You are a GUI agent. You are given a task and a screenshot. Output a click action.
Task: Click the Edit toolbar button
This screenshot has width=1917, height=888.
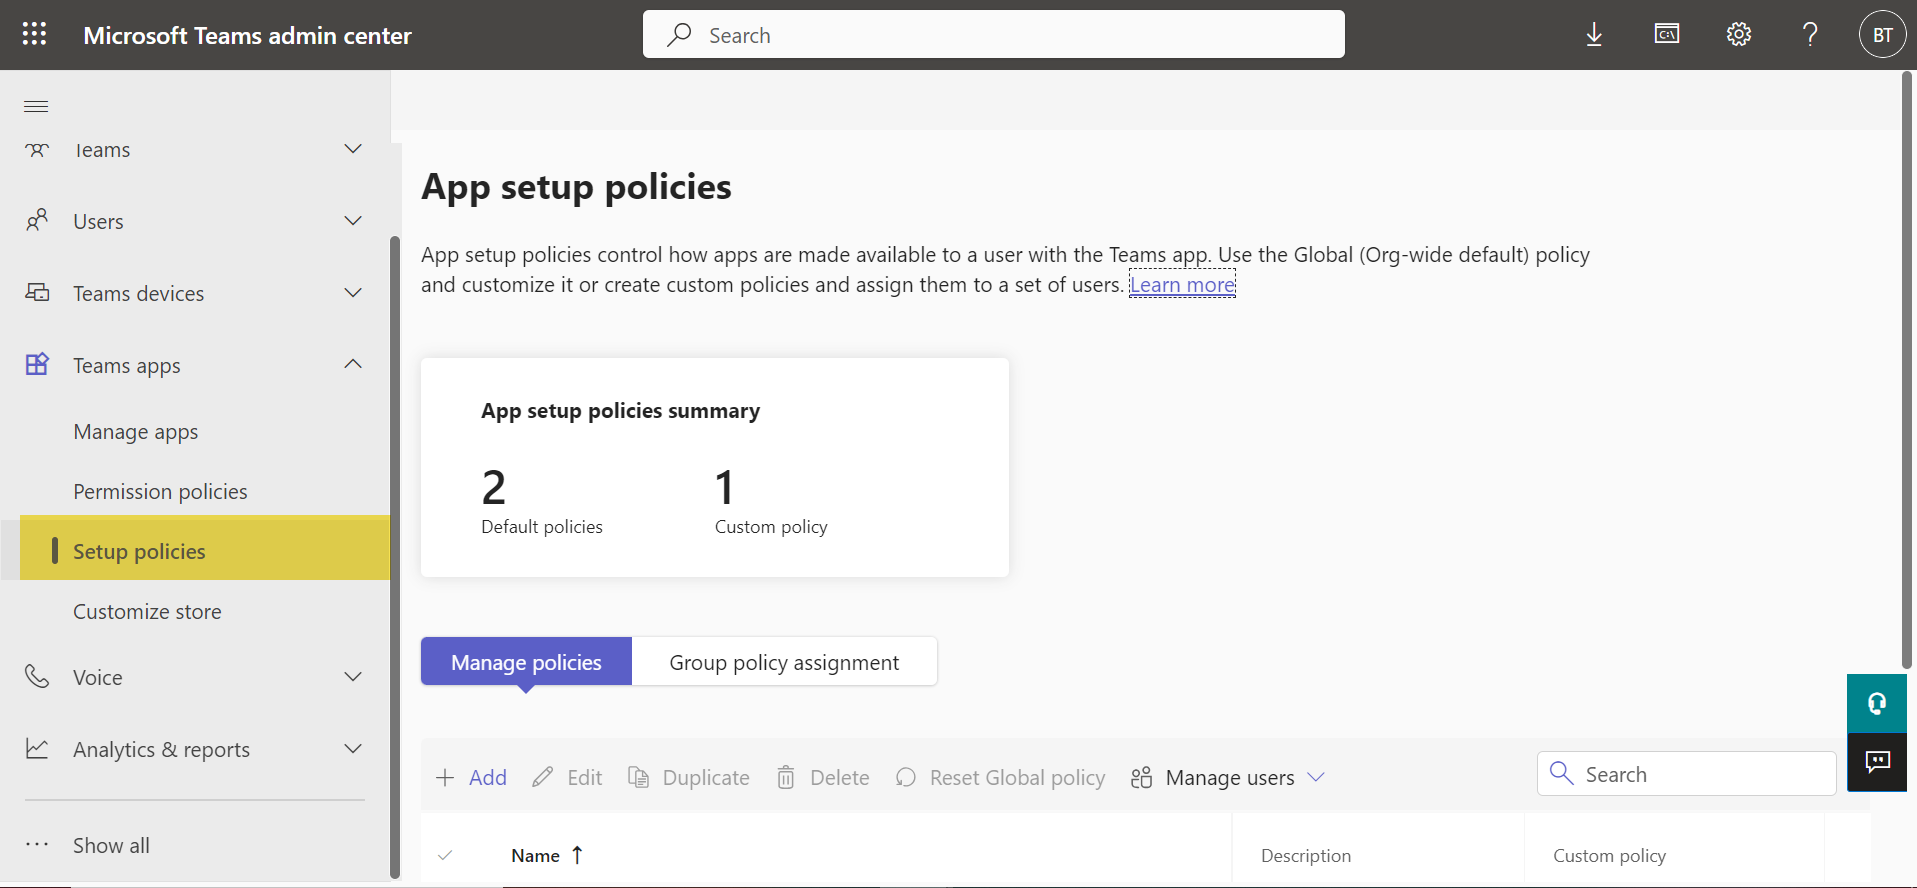[x=567, y=778]
